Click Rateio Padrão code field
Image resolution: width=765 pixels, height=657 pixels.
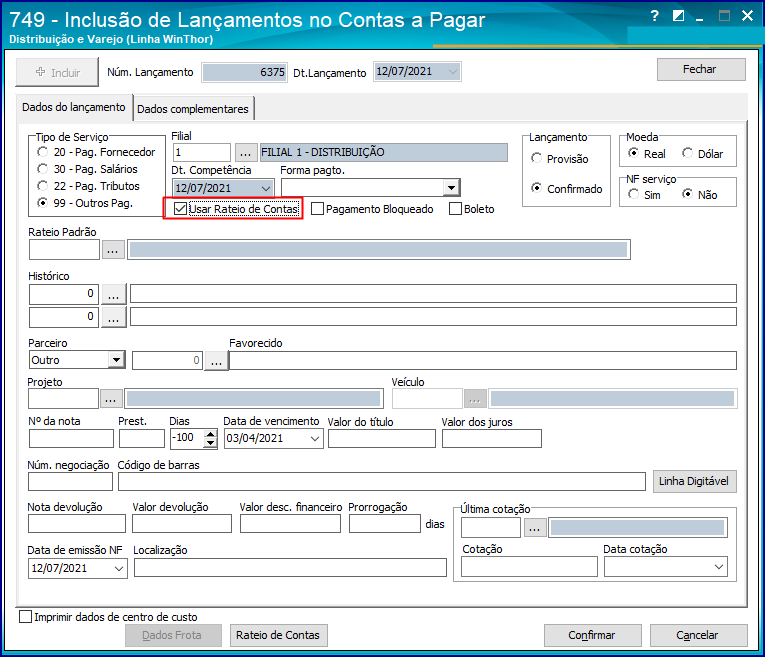click(x=64, y=250)
